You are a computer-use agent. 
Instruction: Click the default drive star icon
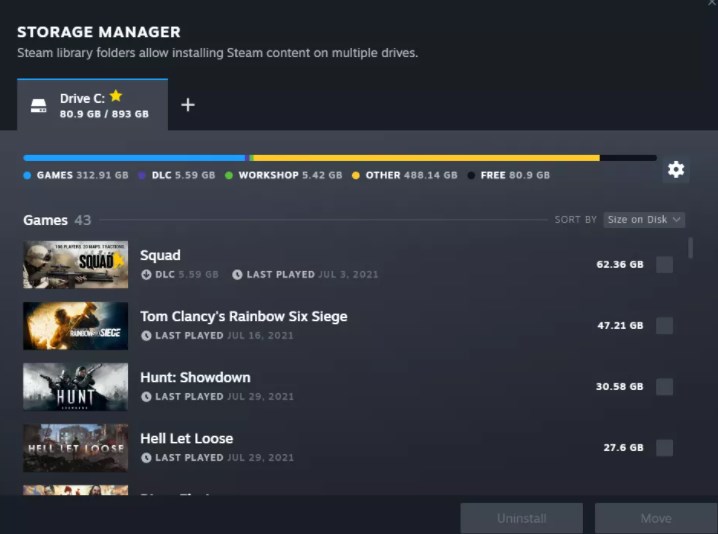[116, 96]
